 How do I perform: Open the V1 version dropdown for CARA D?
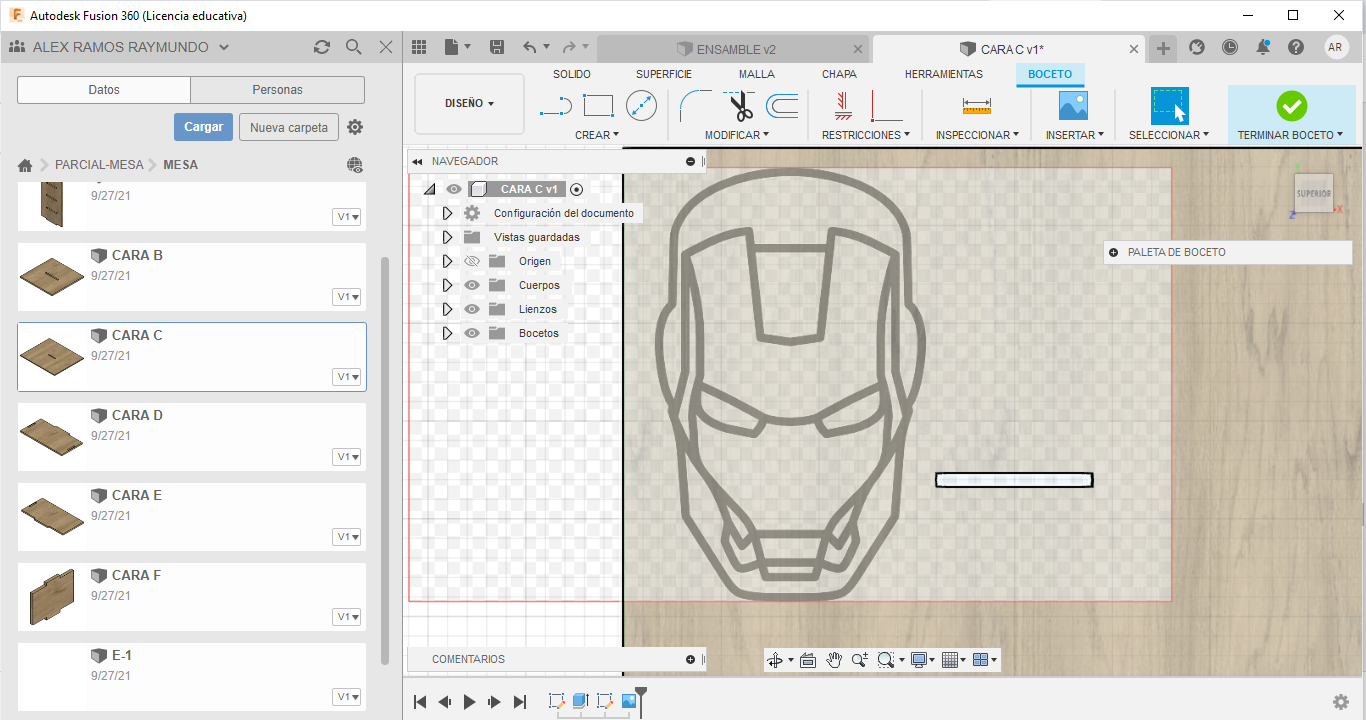(x=347, y=457)
